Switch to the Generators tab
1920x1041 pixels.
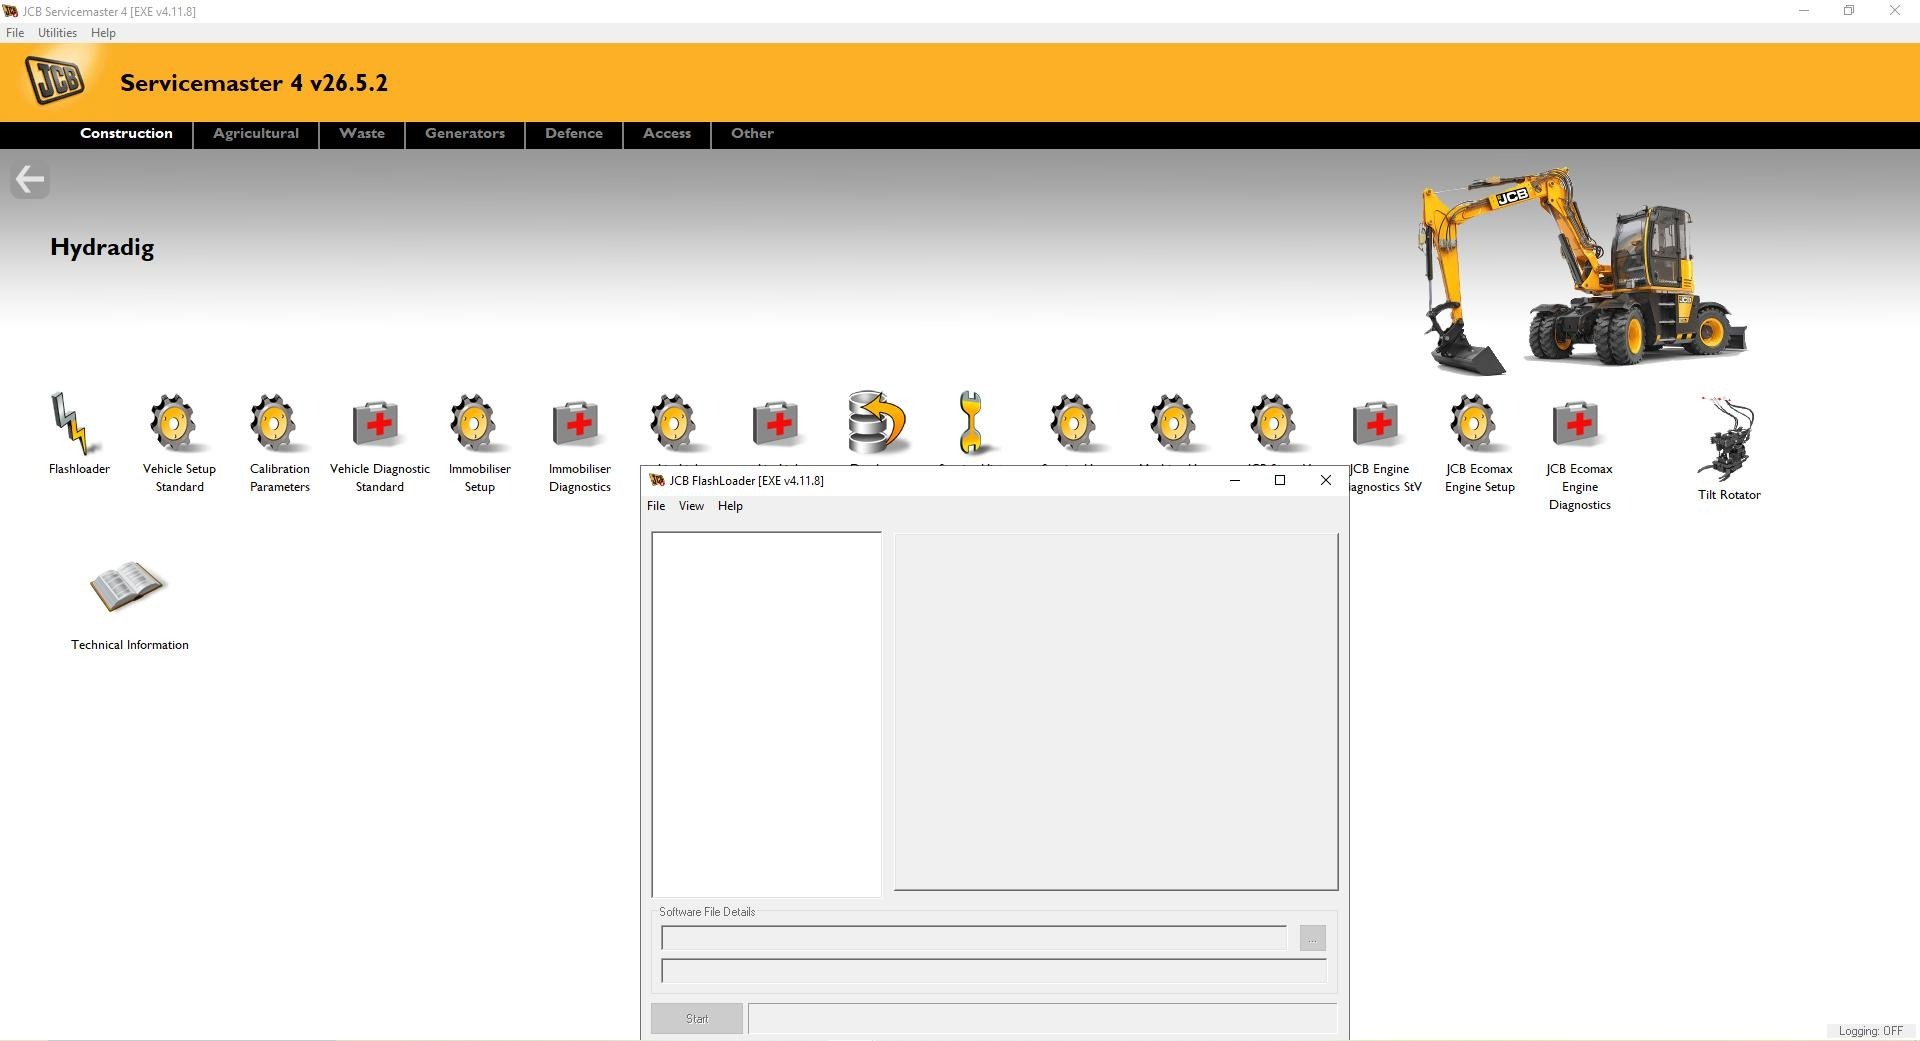[x=465, y=133]
